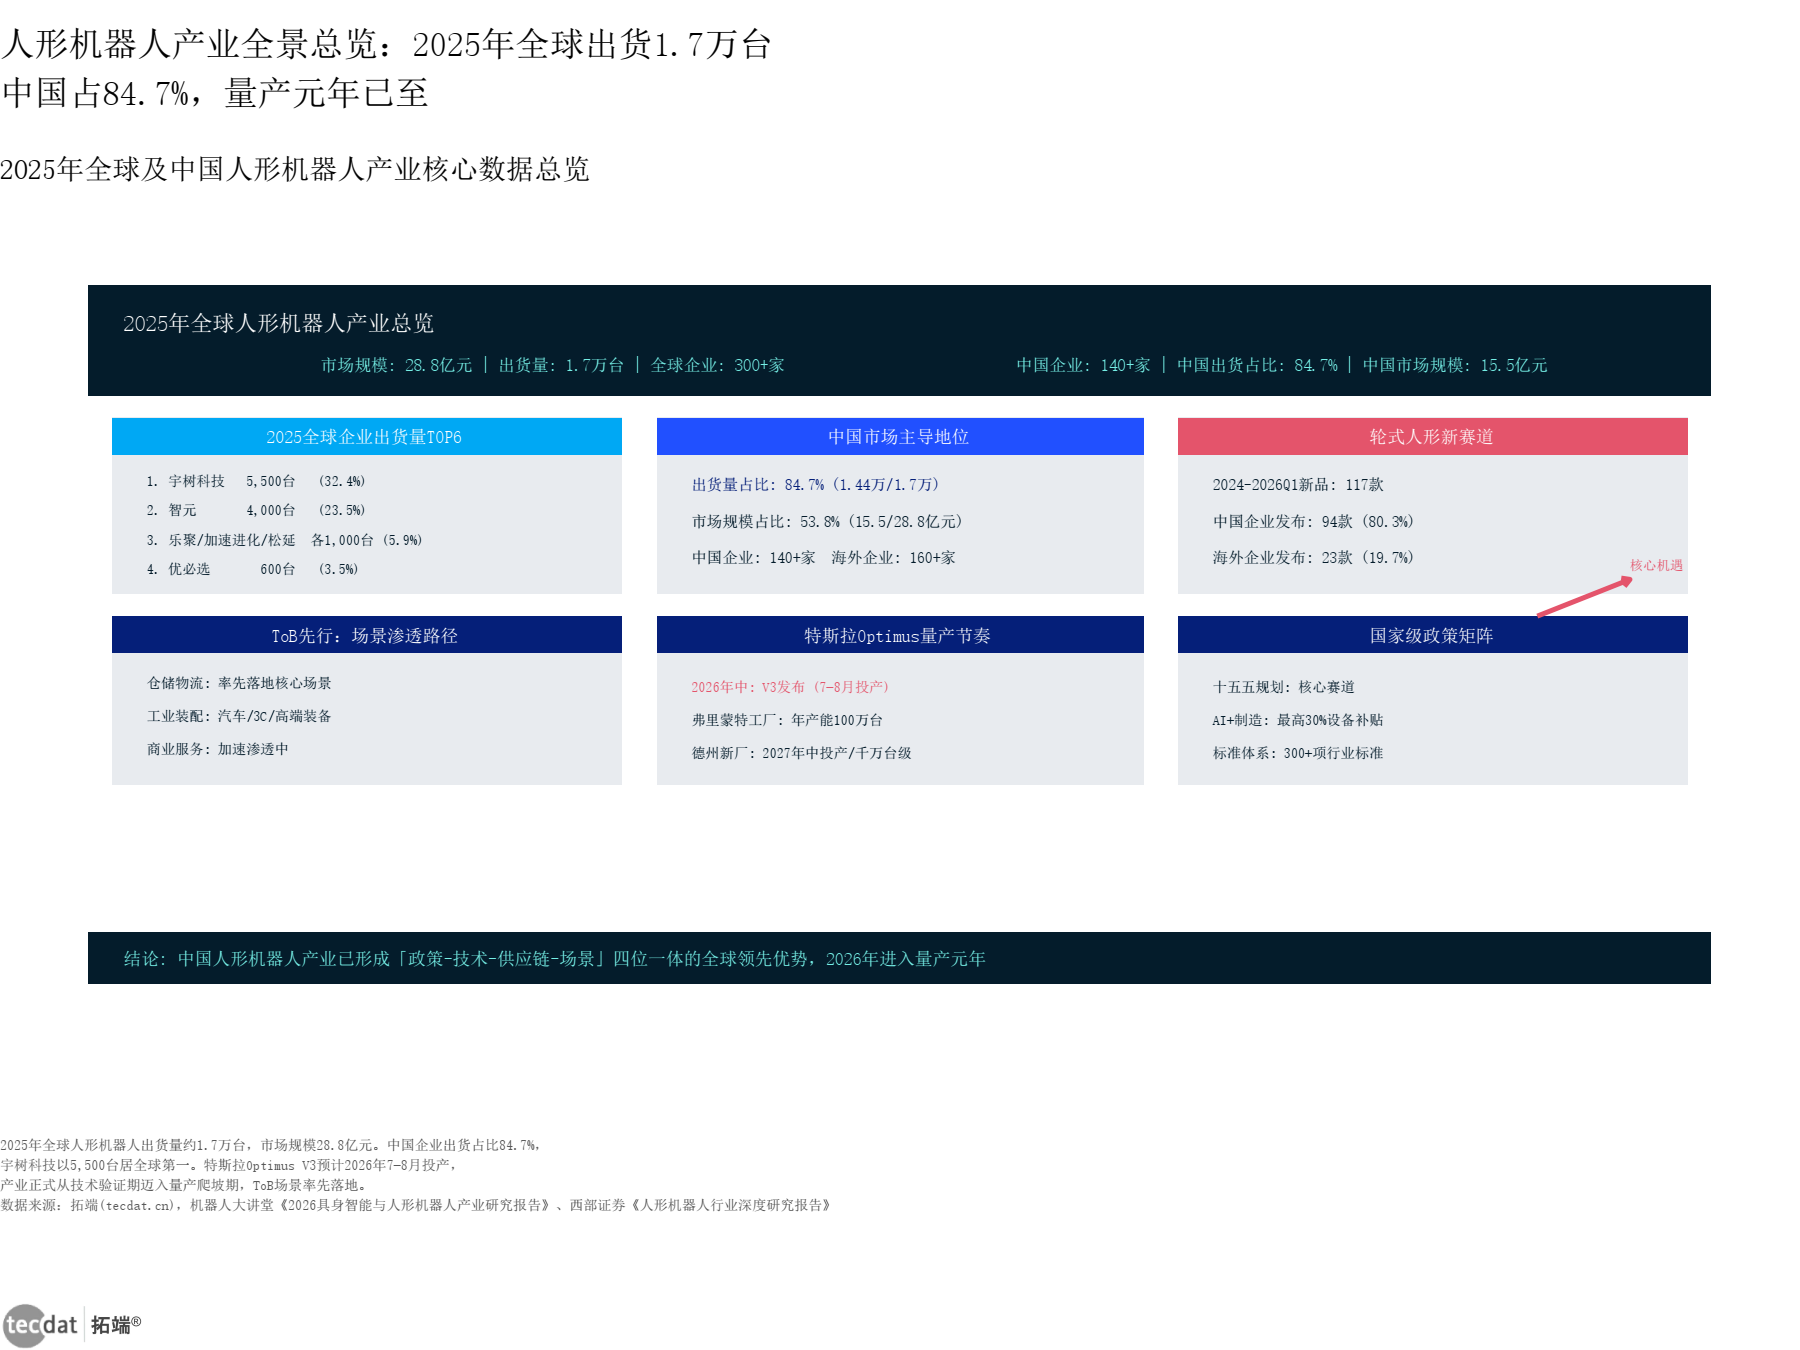Select title line 中国占84.7%,量产元年已至
This screenshot has height=1350, width=1800.
click(215, 93)
